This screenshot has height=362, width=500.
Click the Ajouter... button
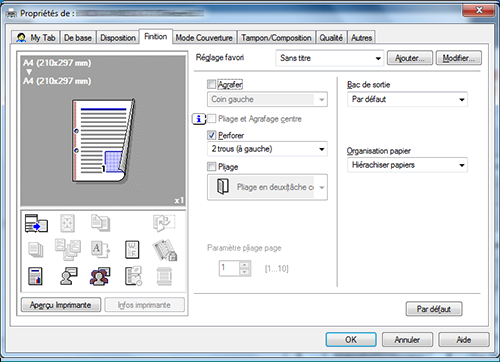(x=410, y=58)
